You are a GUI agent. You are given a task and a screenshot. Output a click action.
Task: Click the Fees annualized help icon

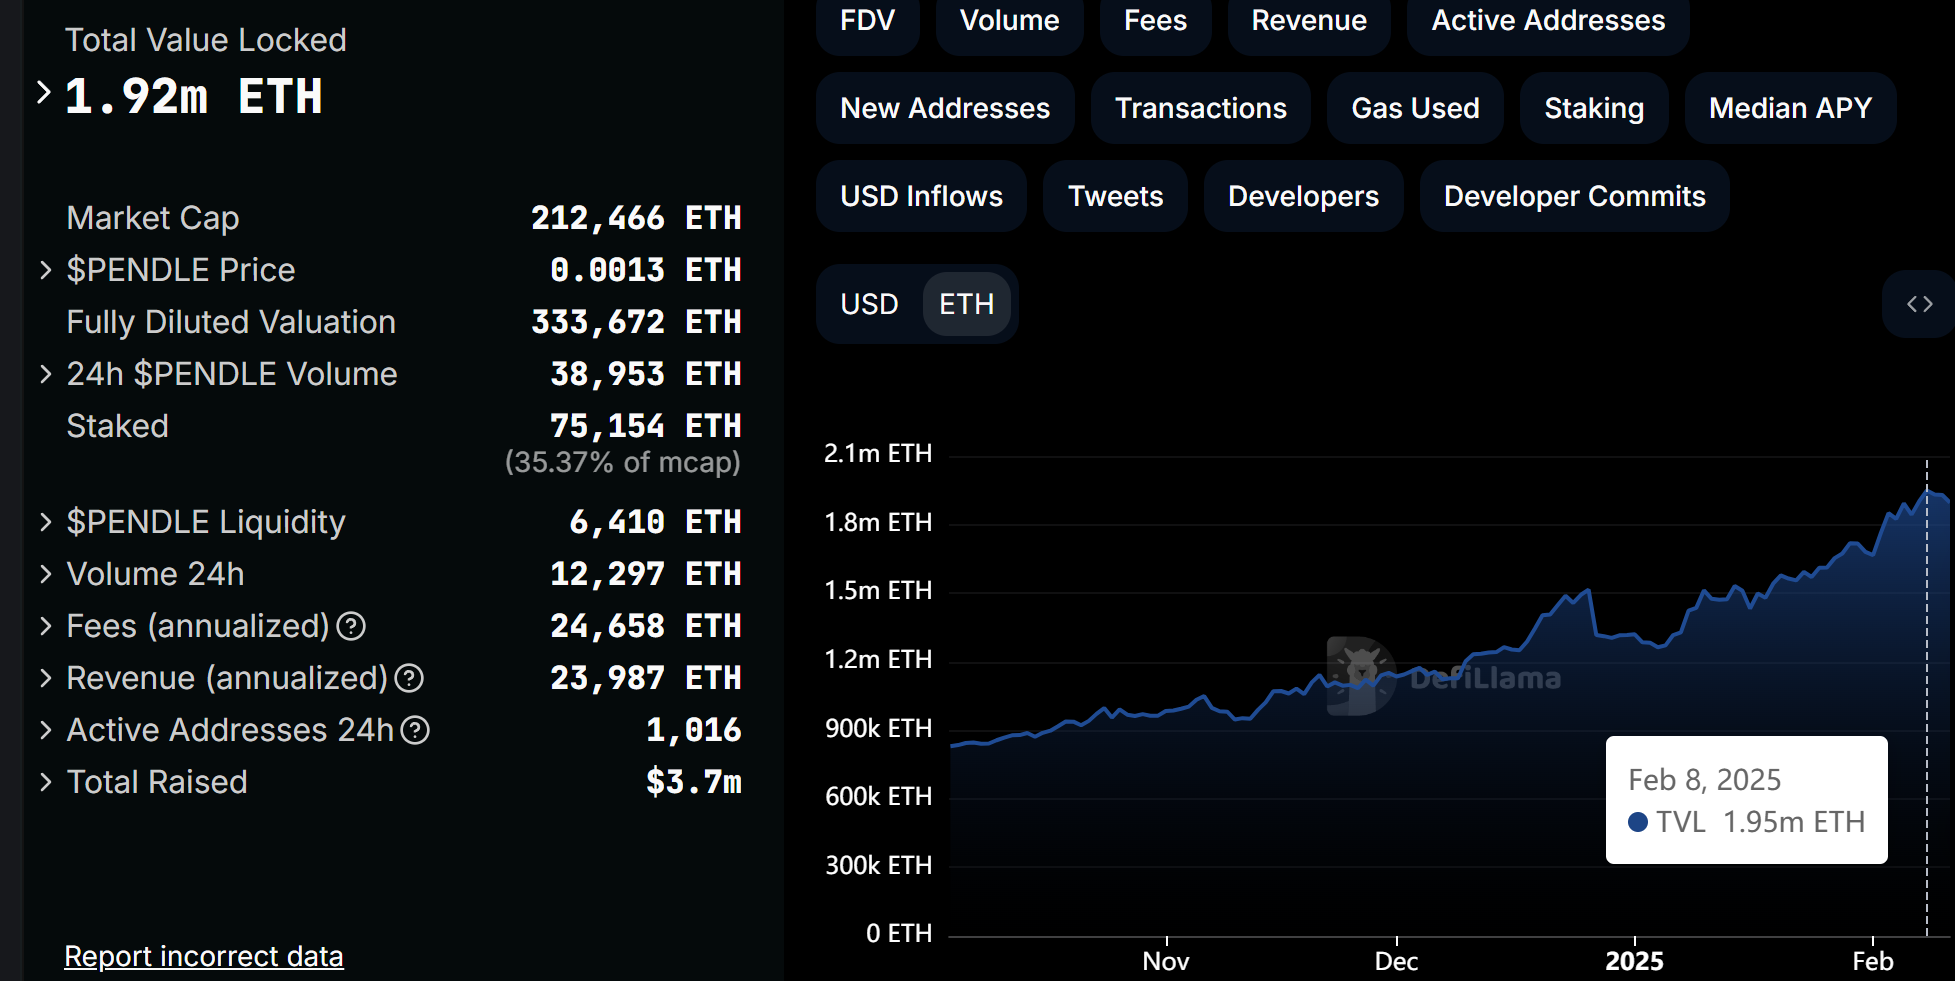click(352, 627)
